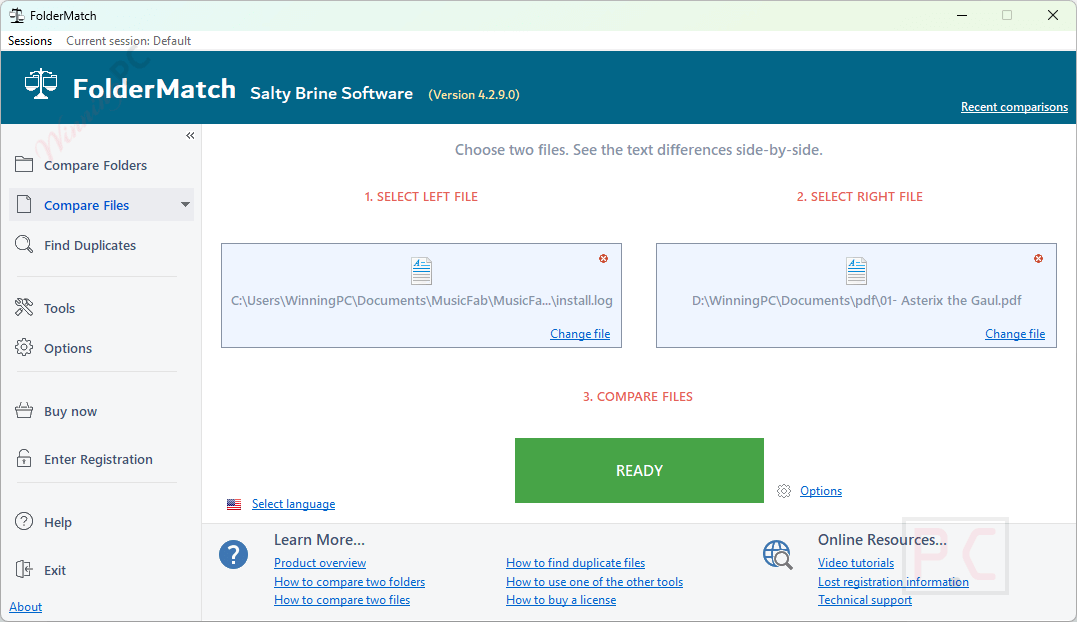Remove the left file install.log
This screenshot has width=1077, height=622.
(x=603, y=259)
